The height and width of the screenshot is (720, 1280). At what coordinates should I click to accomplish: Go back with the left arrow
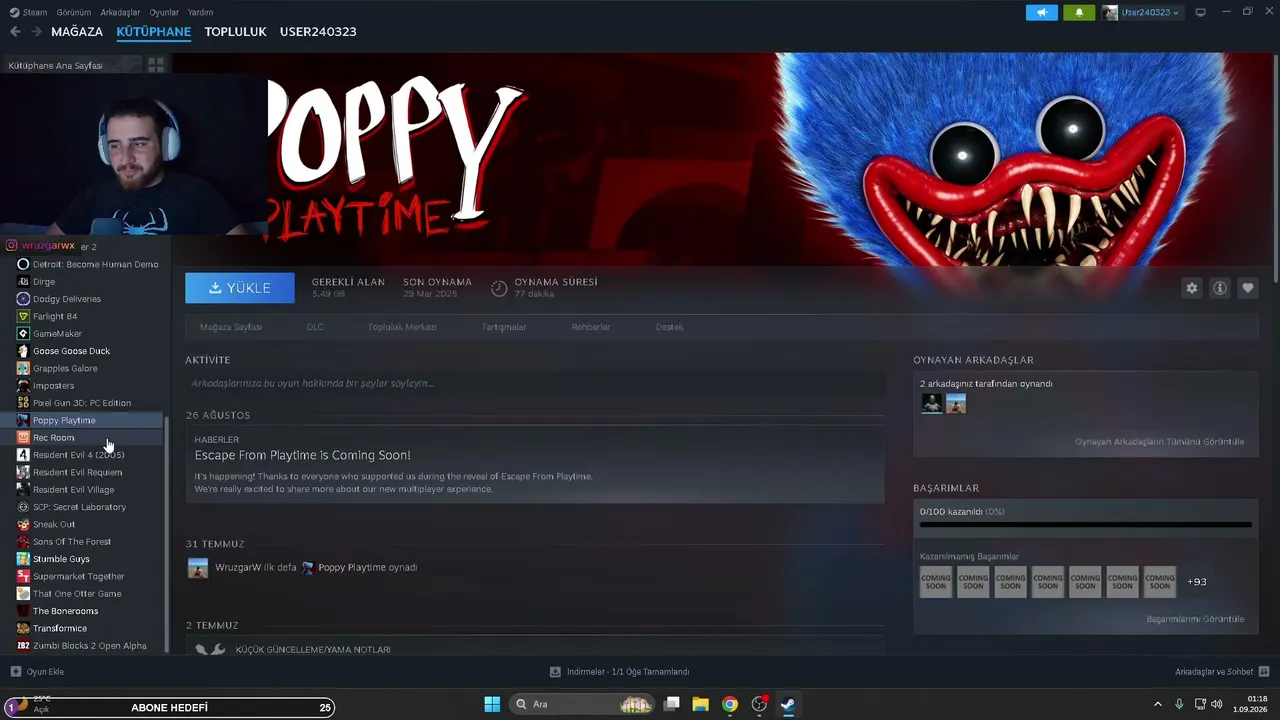click(x=15, y=32)
